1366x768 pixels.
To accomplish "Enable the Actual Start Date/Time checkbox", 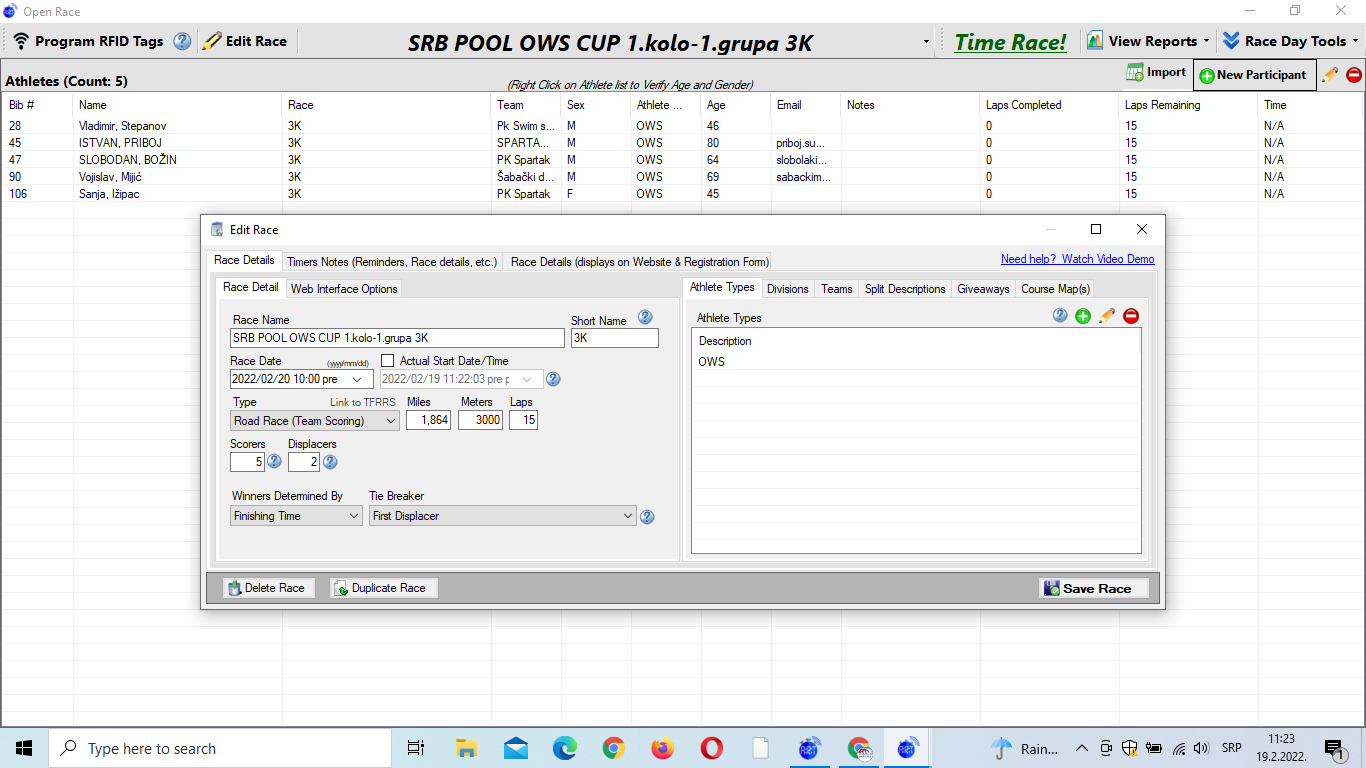I will [388, 361].
